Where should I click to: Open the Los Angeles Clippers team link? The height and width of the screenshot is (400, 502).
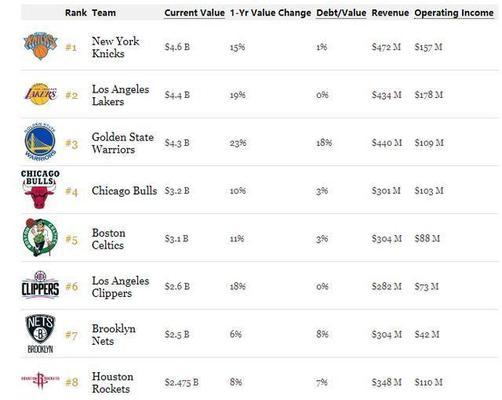coord(120,287)
